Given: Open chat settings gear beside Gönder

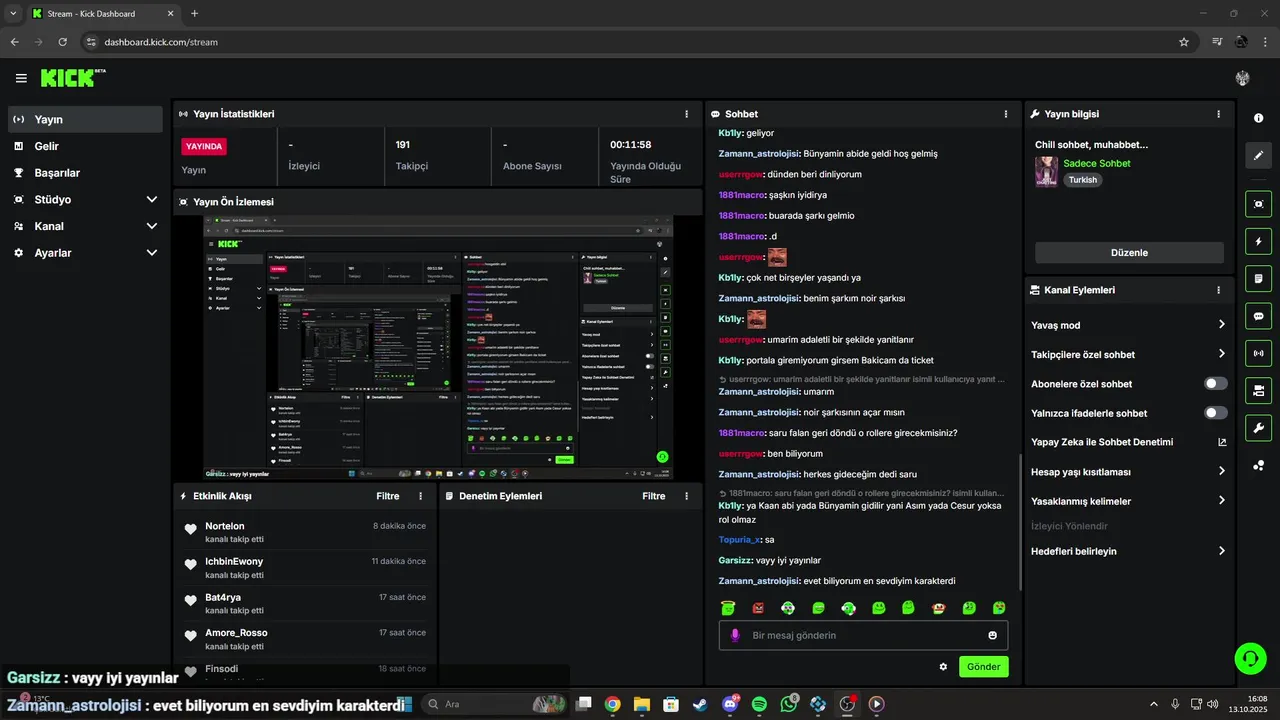Looking at the screenshot, I should click(943, 667).
